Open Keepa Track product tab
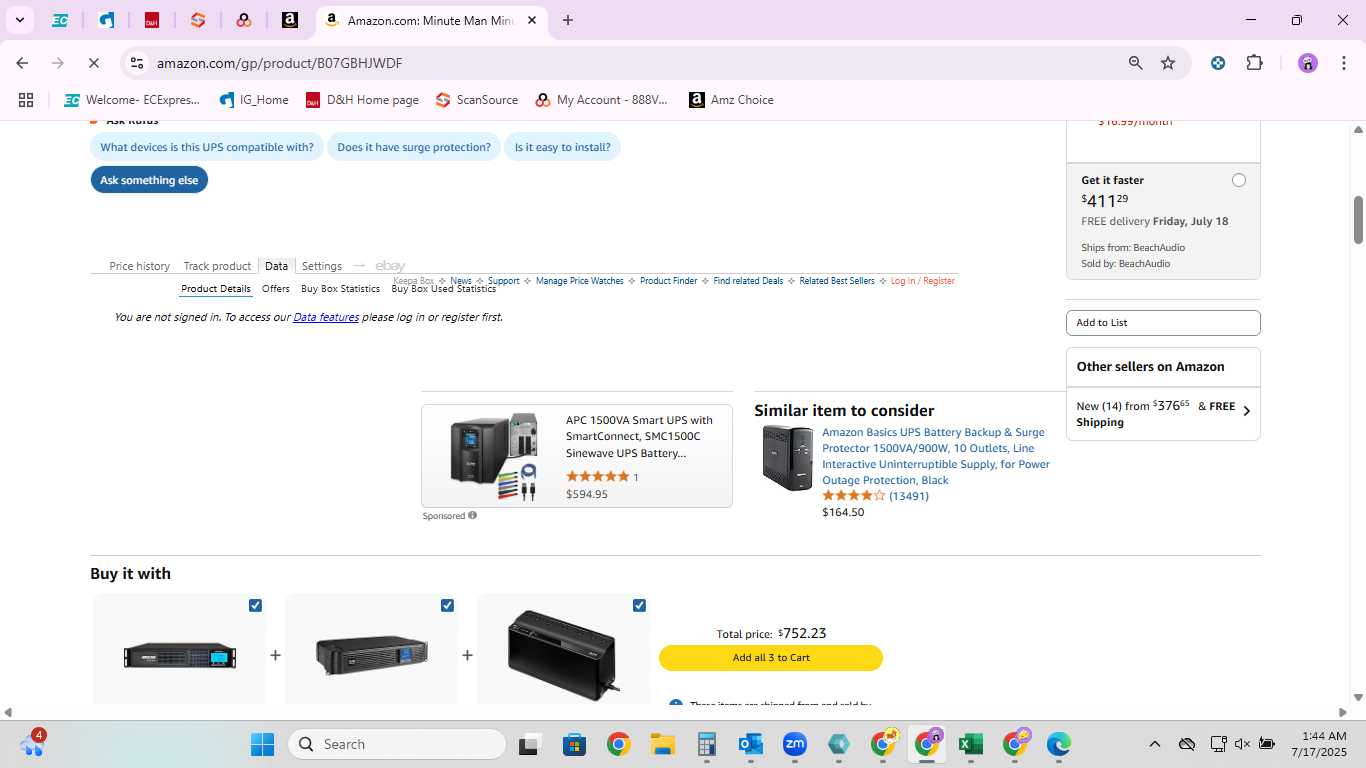The width and height of the screenshot is (1366, 768). [217, 266]
